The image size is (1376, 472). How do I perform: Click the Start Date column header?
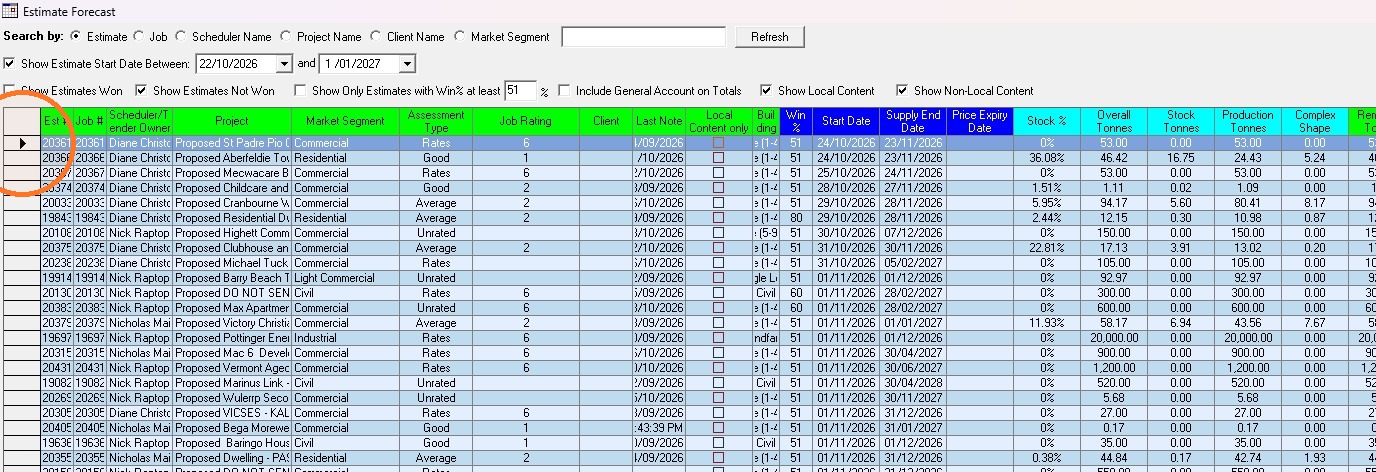846,121
